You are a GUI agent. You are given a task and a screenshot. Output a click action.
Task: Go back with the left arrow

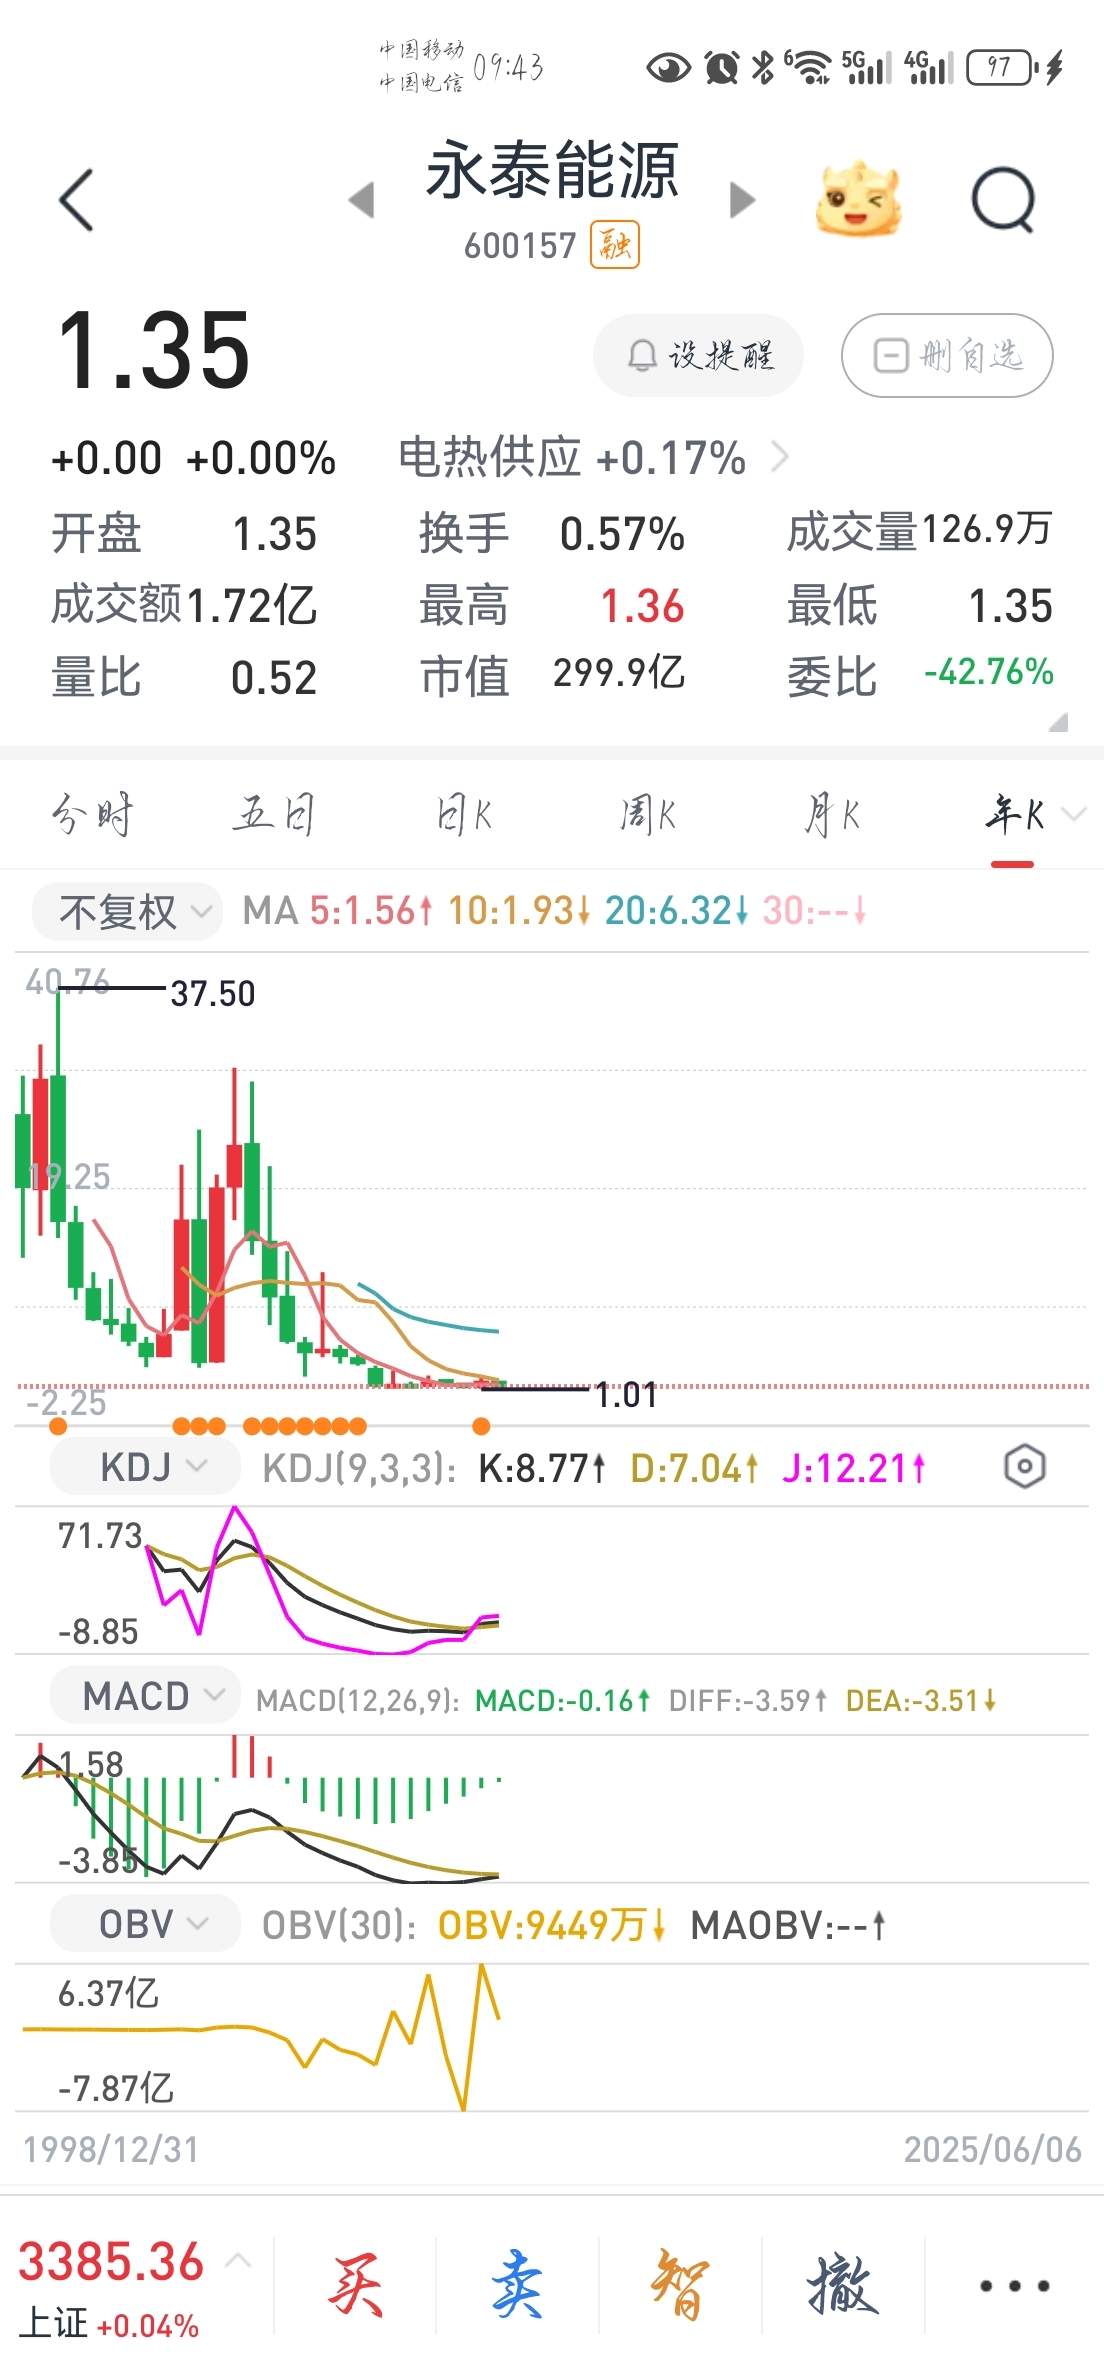tap(77, 200)
